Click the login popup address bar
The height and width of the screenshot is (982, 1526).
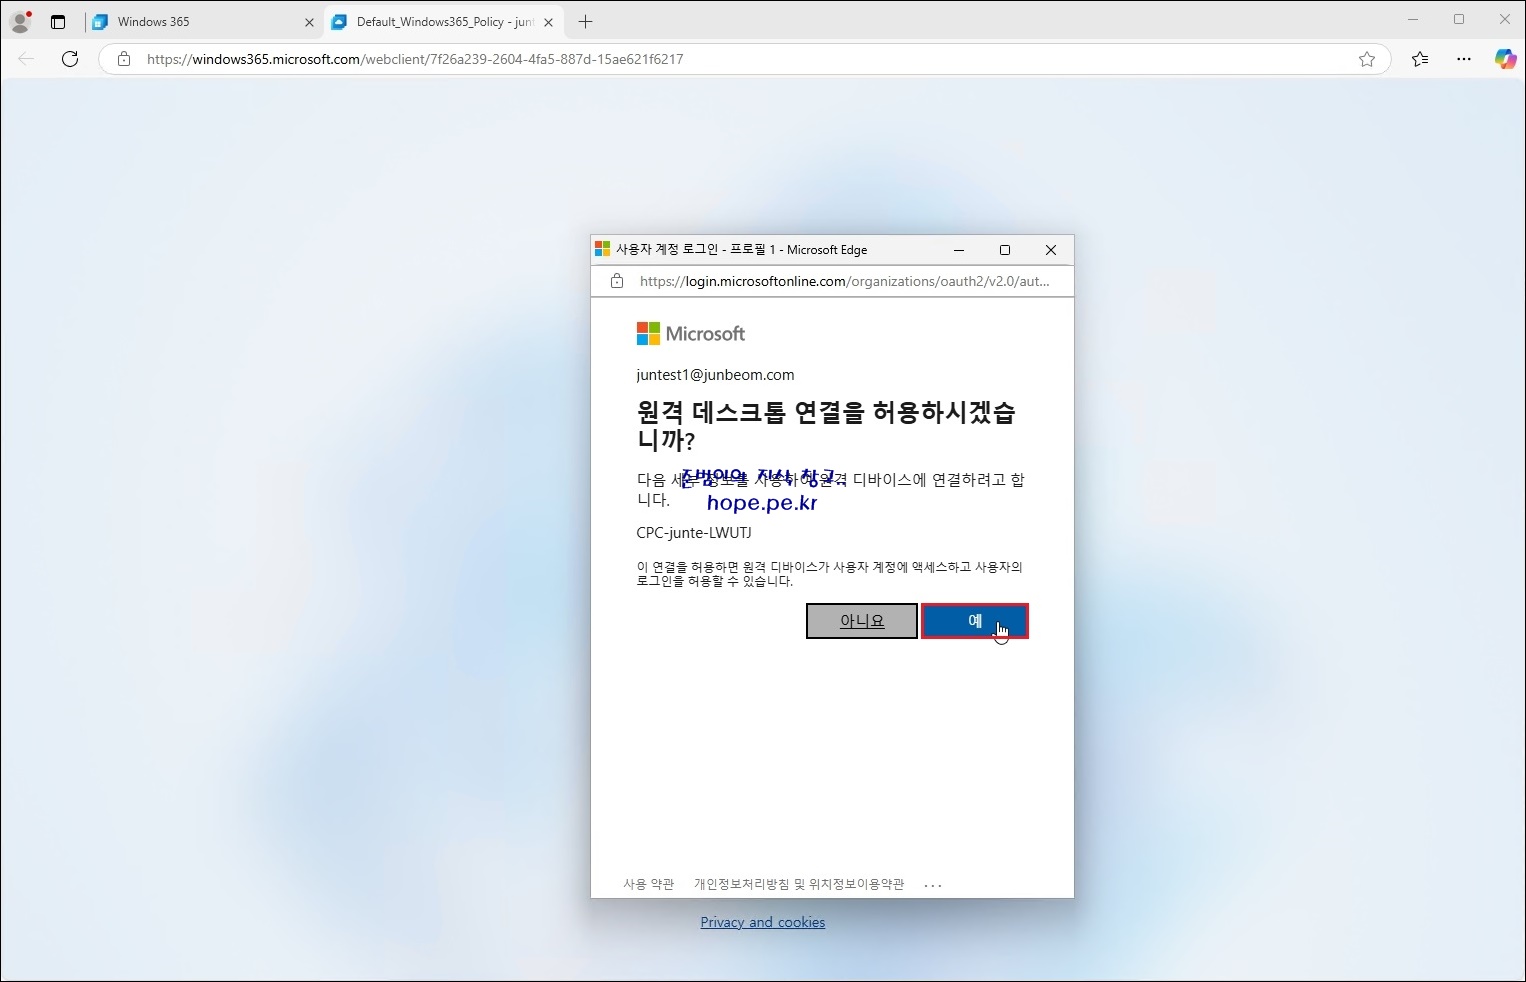(832, 281)
